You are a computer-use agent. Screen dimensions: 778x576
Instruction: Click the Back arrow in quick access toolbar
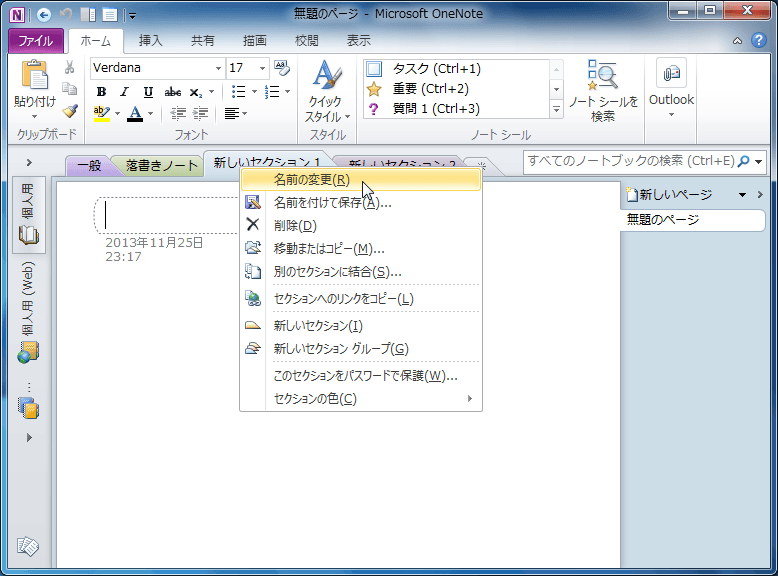tap(44, 15)
